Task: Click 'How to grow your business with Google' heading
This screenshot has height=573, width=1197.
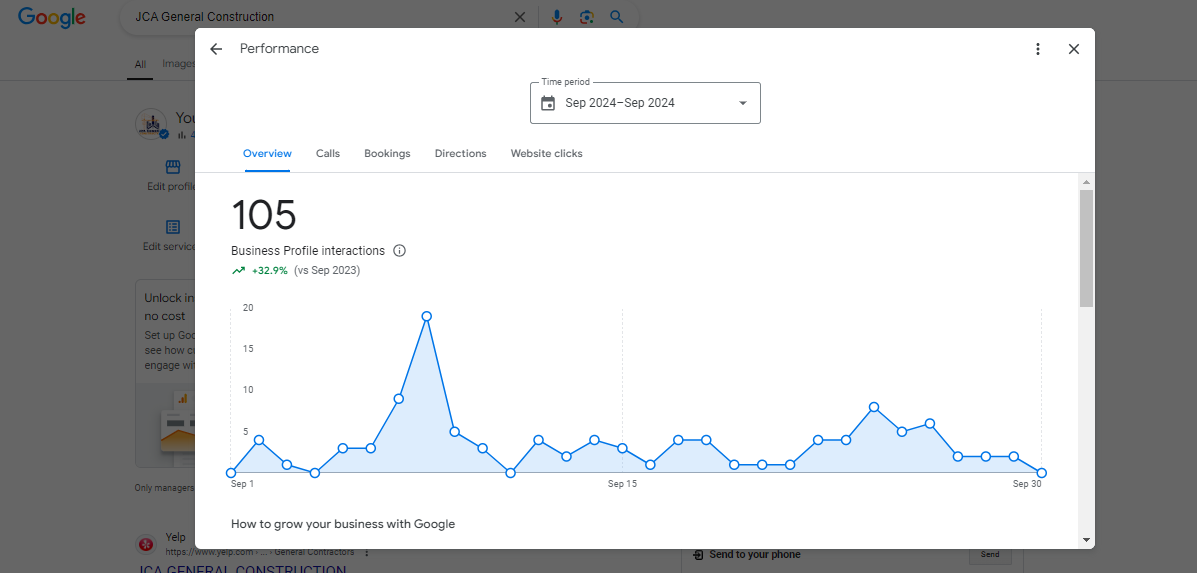Action: 343,524
